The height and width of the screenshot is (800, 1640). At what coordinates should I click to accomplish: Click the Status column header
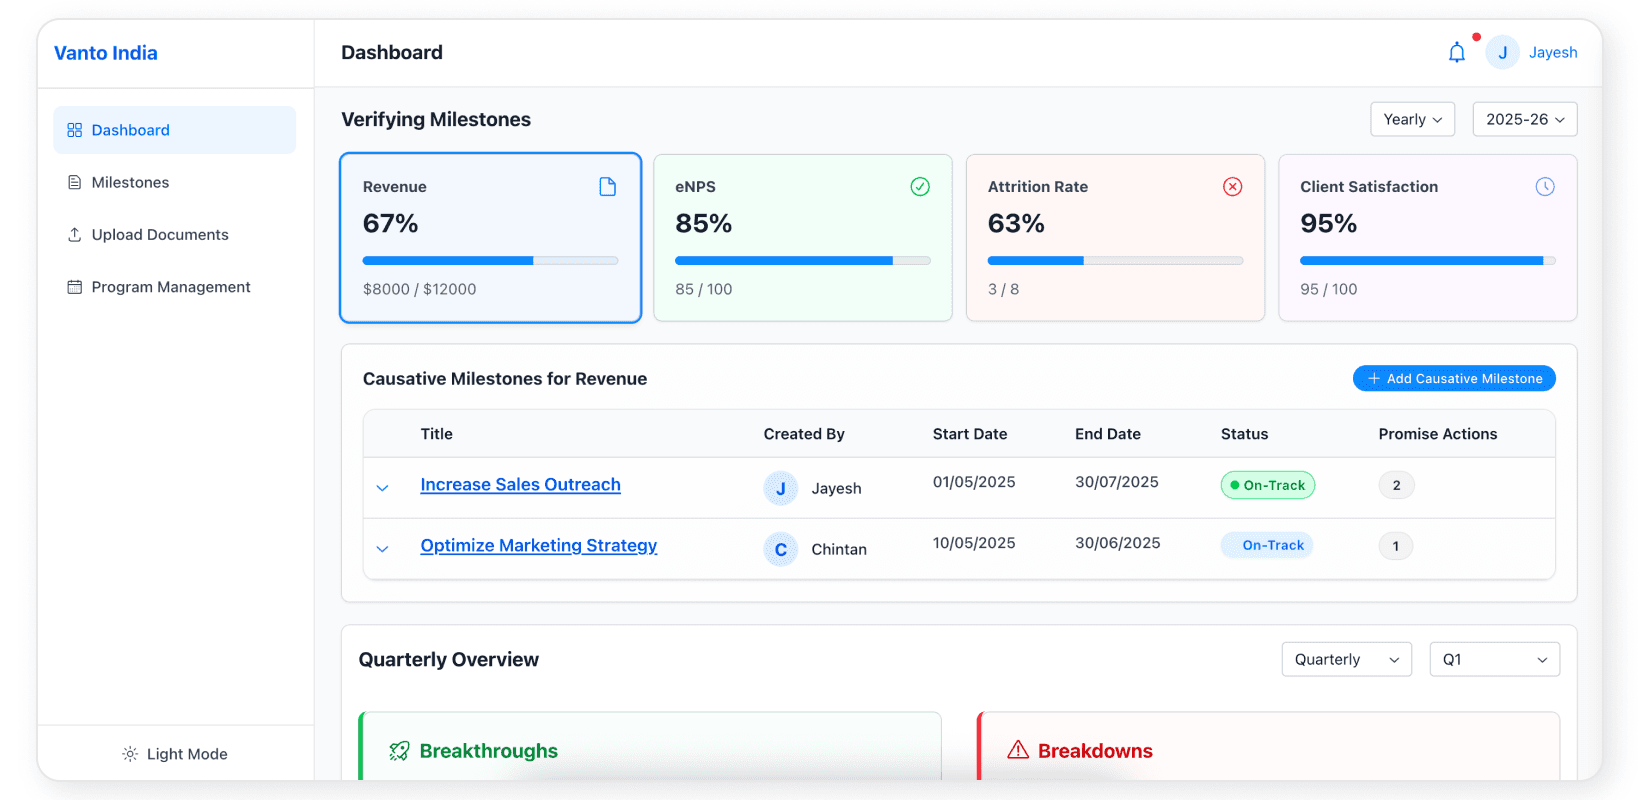[1244, 434]
